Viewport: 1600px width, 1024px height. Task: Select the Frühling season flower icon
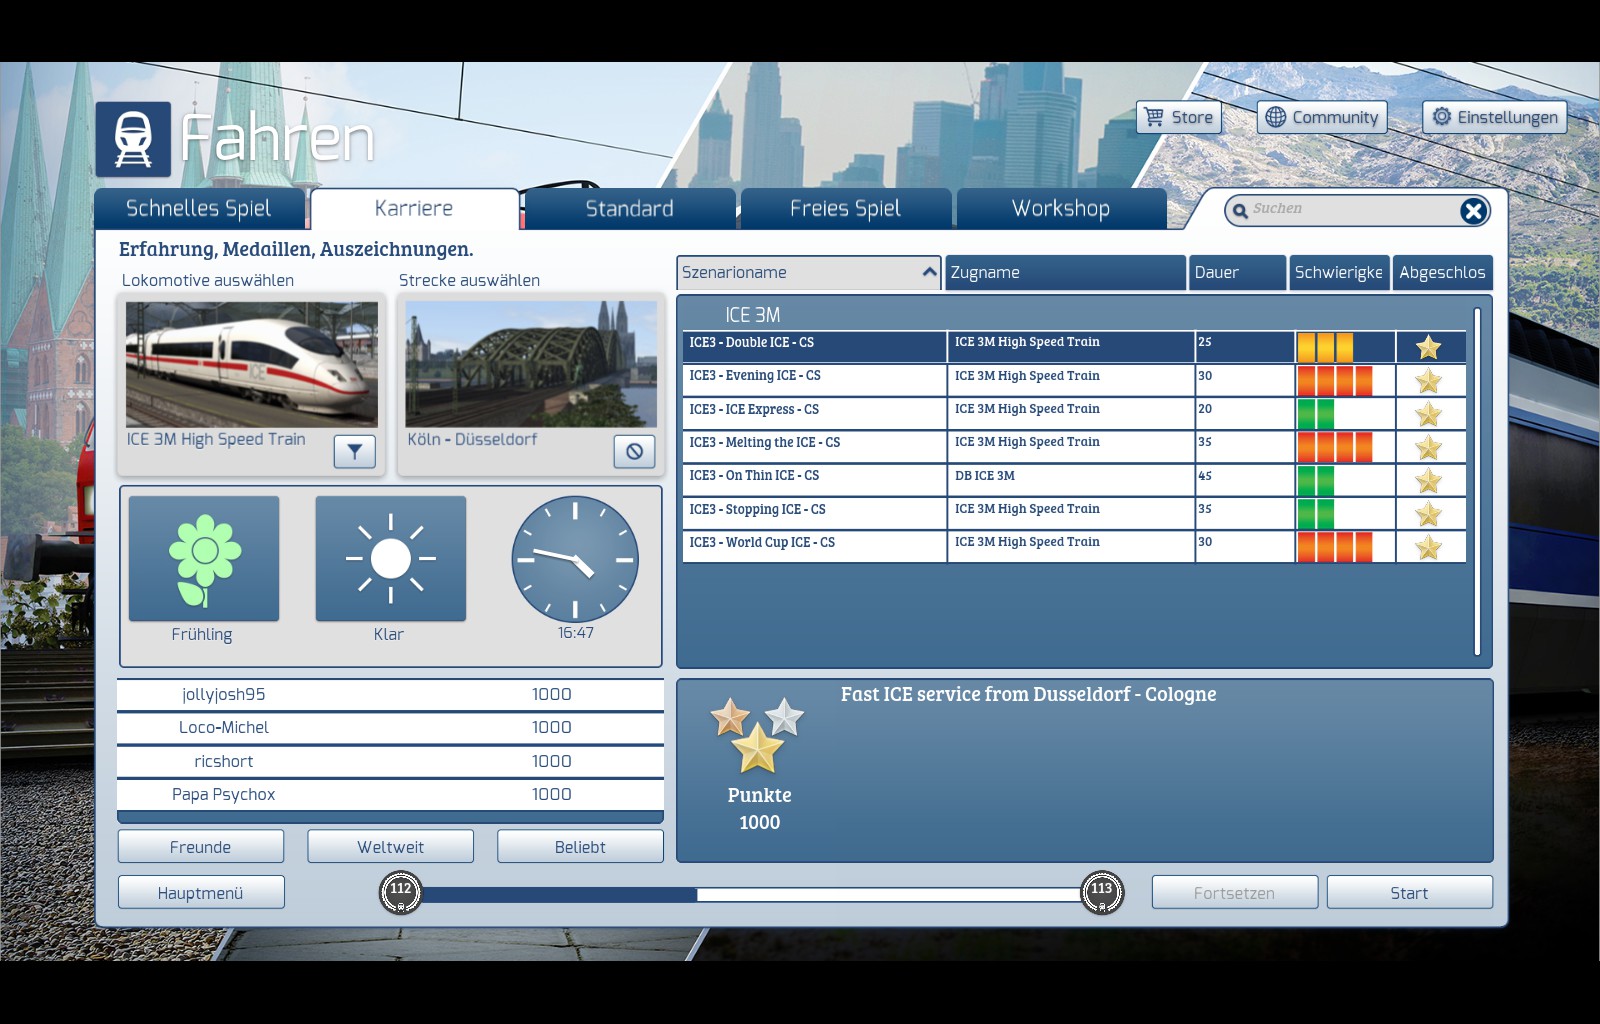[204, 559]
